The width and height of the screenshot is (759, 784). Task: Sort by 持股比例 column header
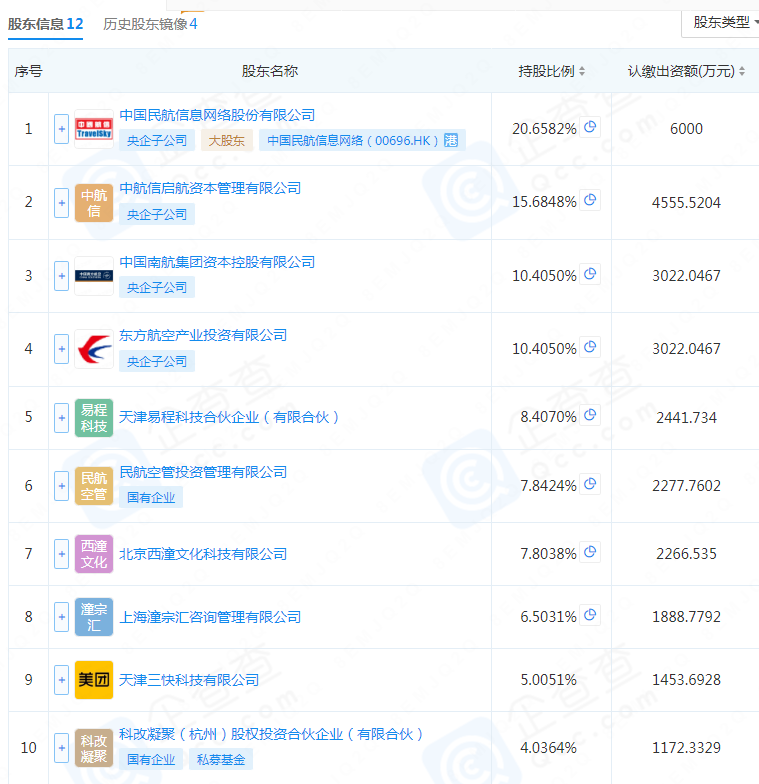[552, 71]
